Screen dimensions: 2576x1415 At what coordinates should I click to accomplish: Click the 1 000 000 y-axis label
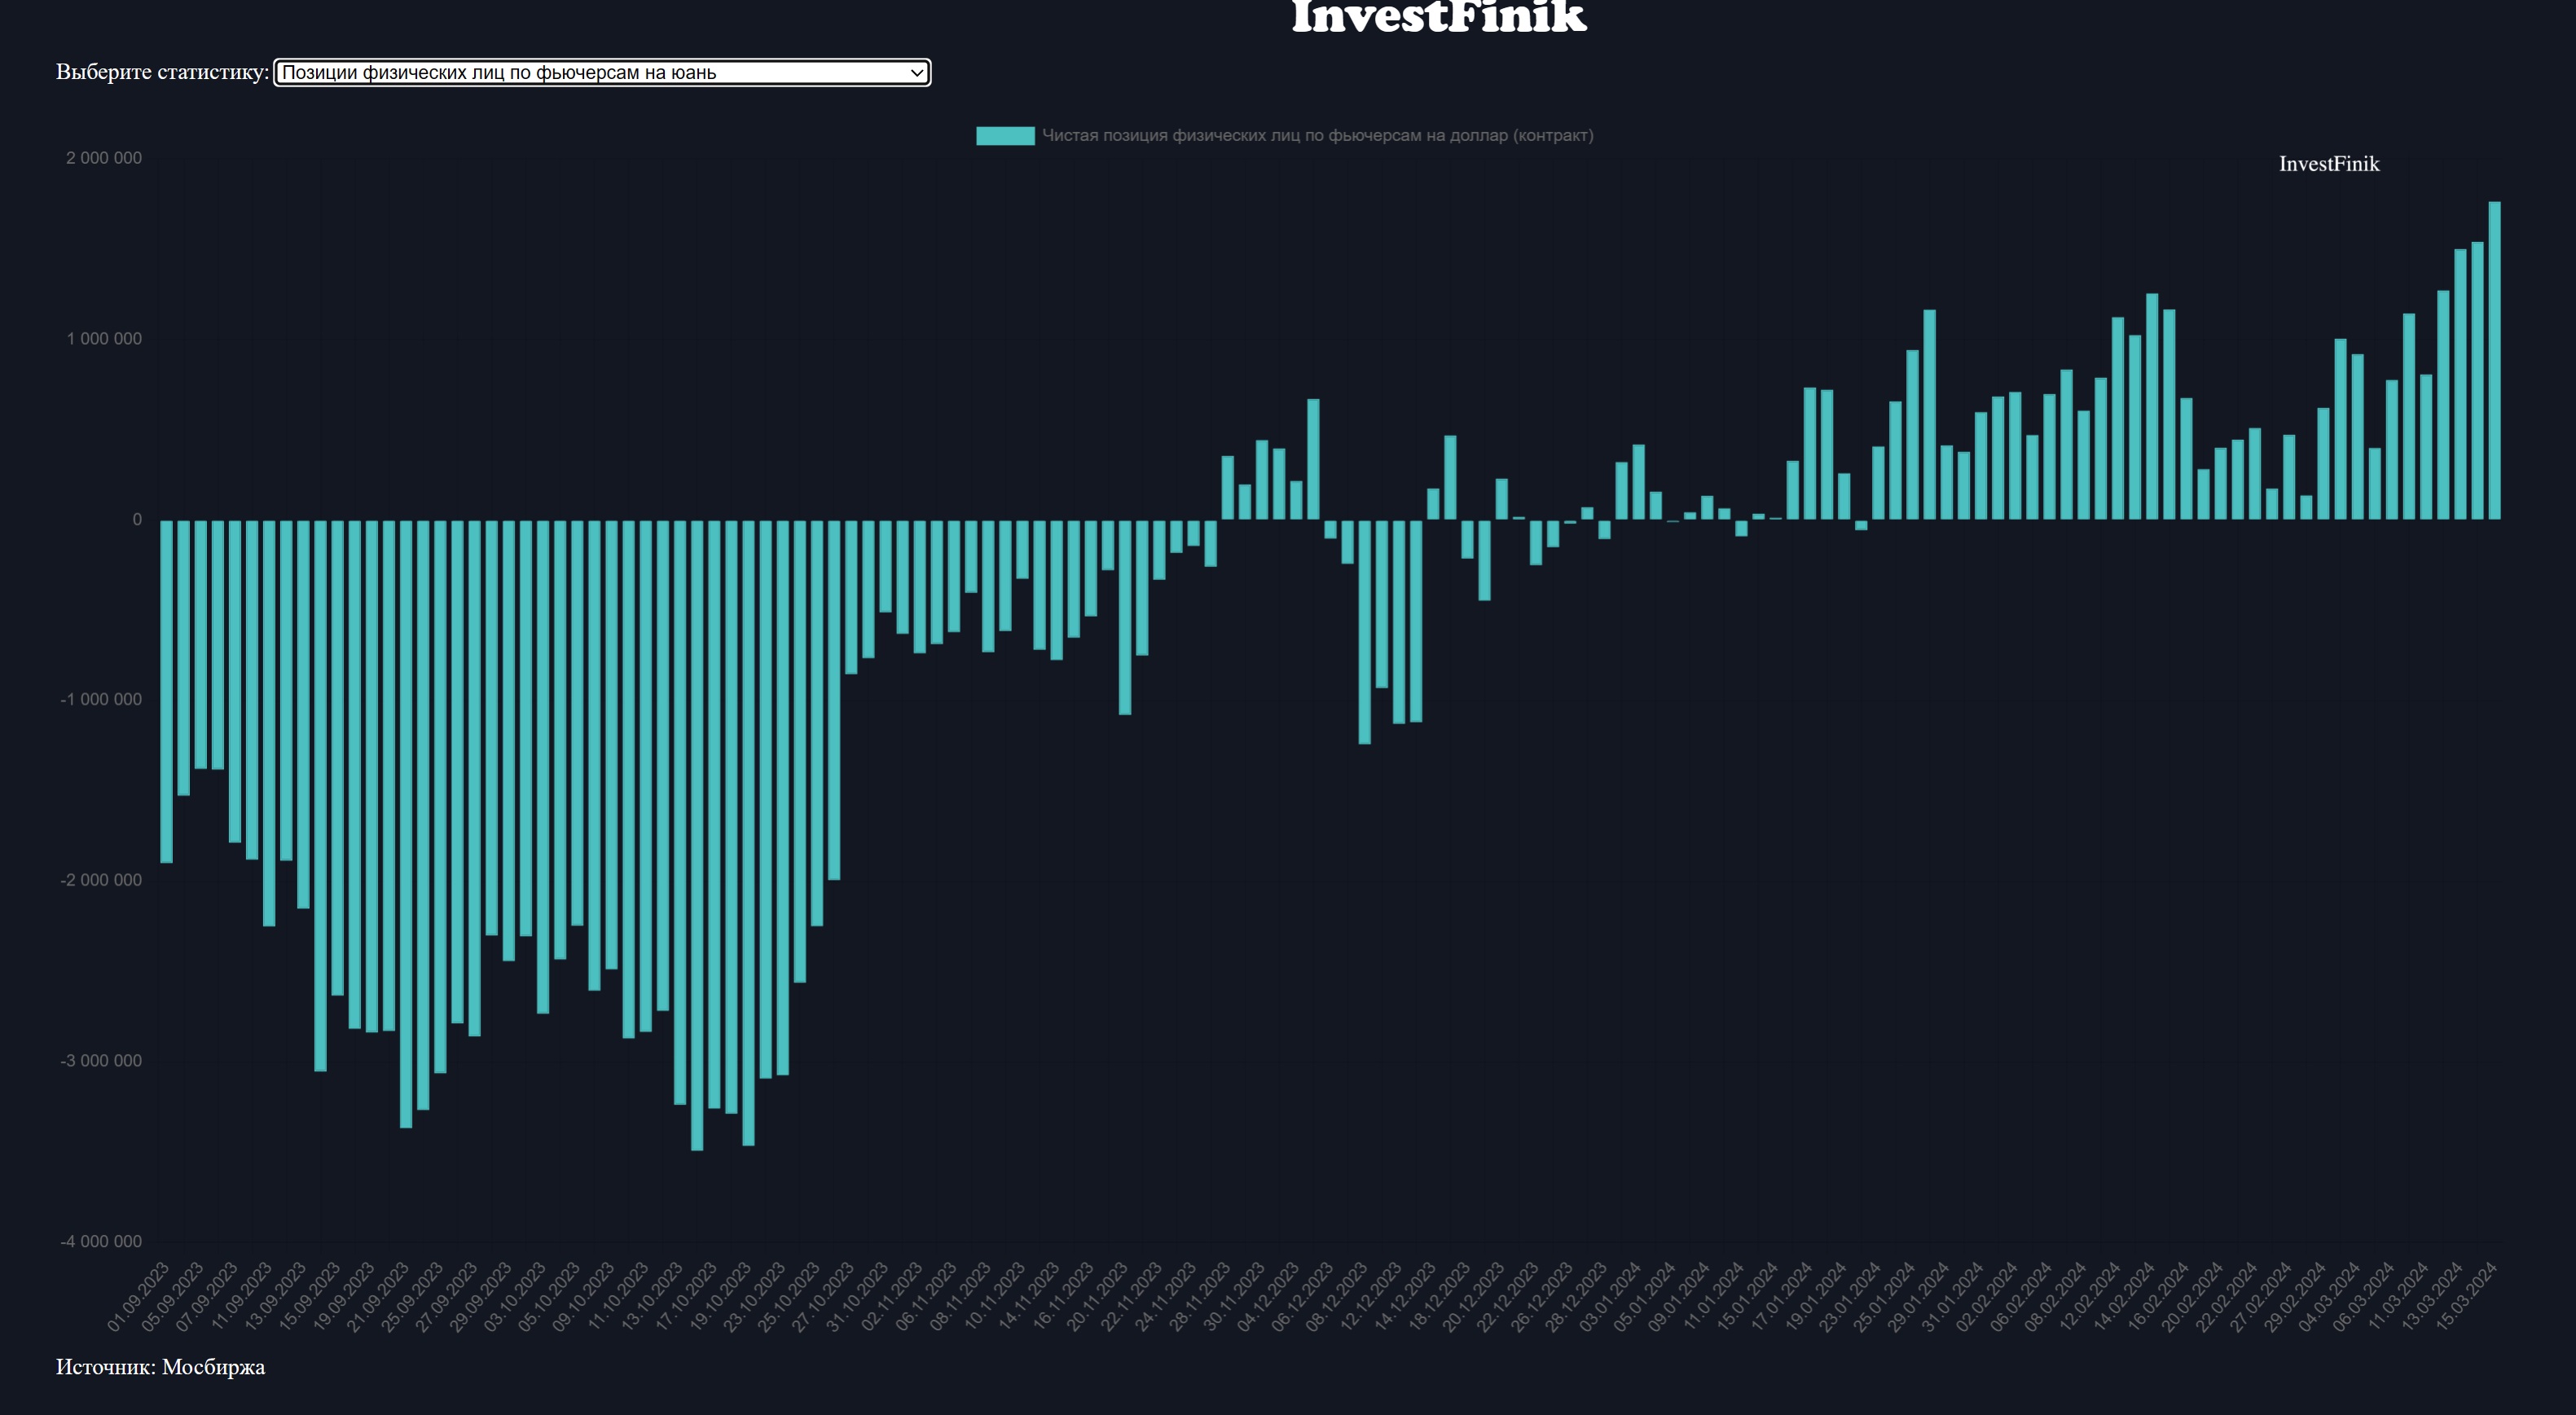pos(104,339)
